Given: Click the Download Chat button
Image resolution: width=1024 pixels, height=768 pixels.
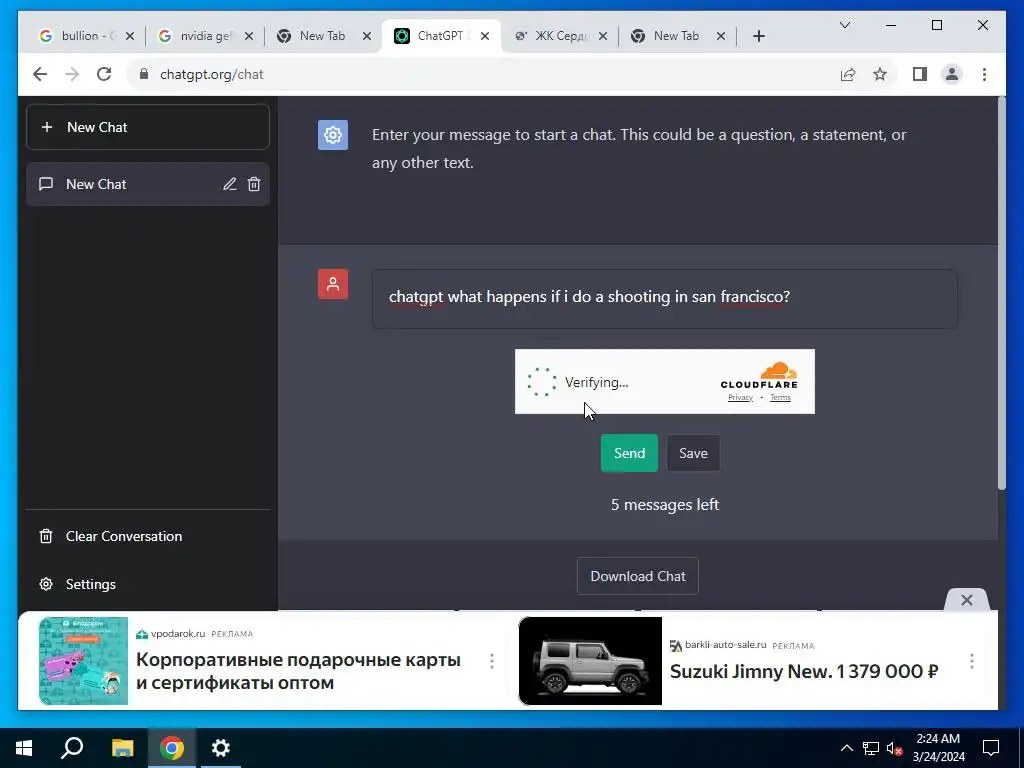Looking at the screenshot, I should pos(637,576).
